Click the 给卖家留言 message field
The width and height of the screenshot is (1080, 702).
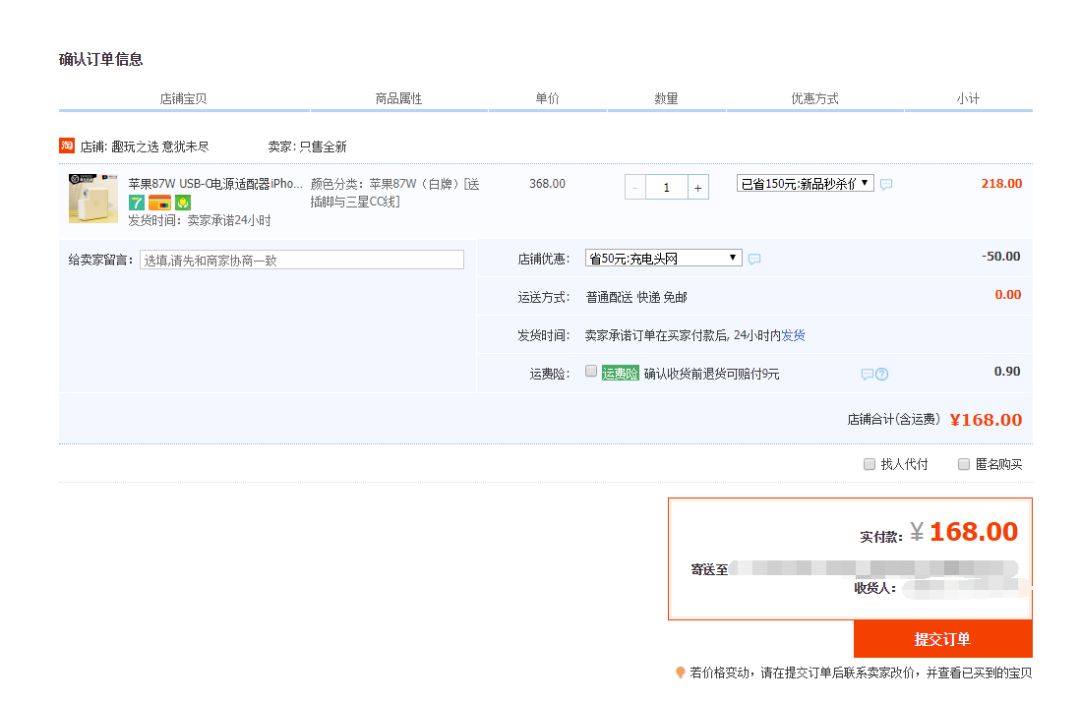302,260
